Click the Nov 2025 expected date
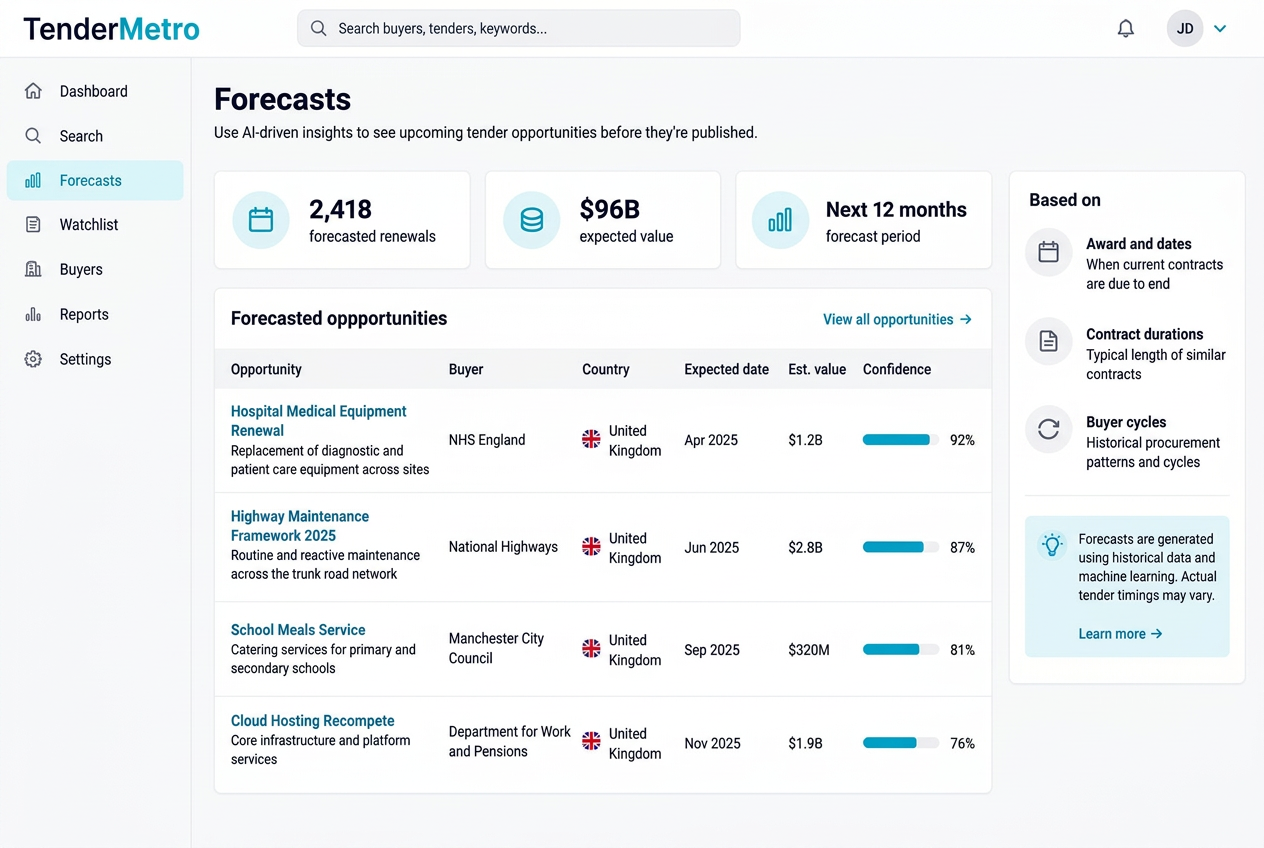 point(713,743)
